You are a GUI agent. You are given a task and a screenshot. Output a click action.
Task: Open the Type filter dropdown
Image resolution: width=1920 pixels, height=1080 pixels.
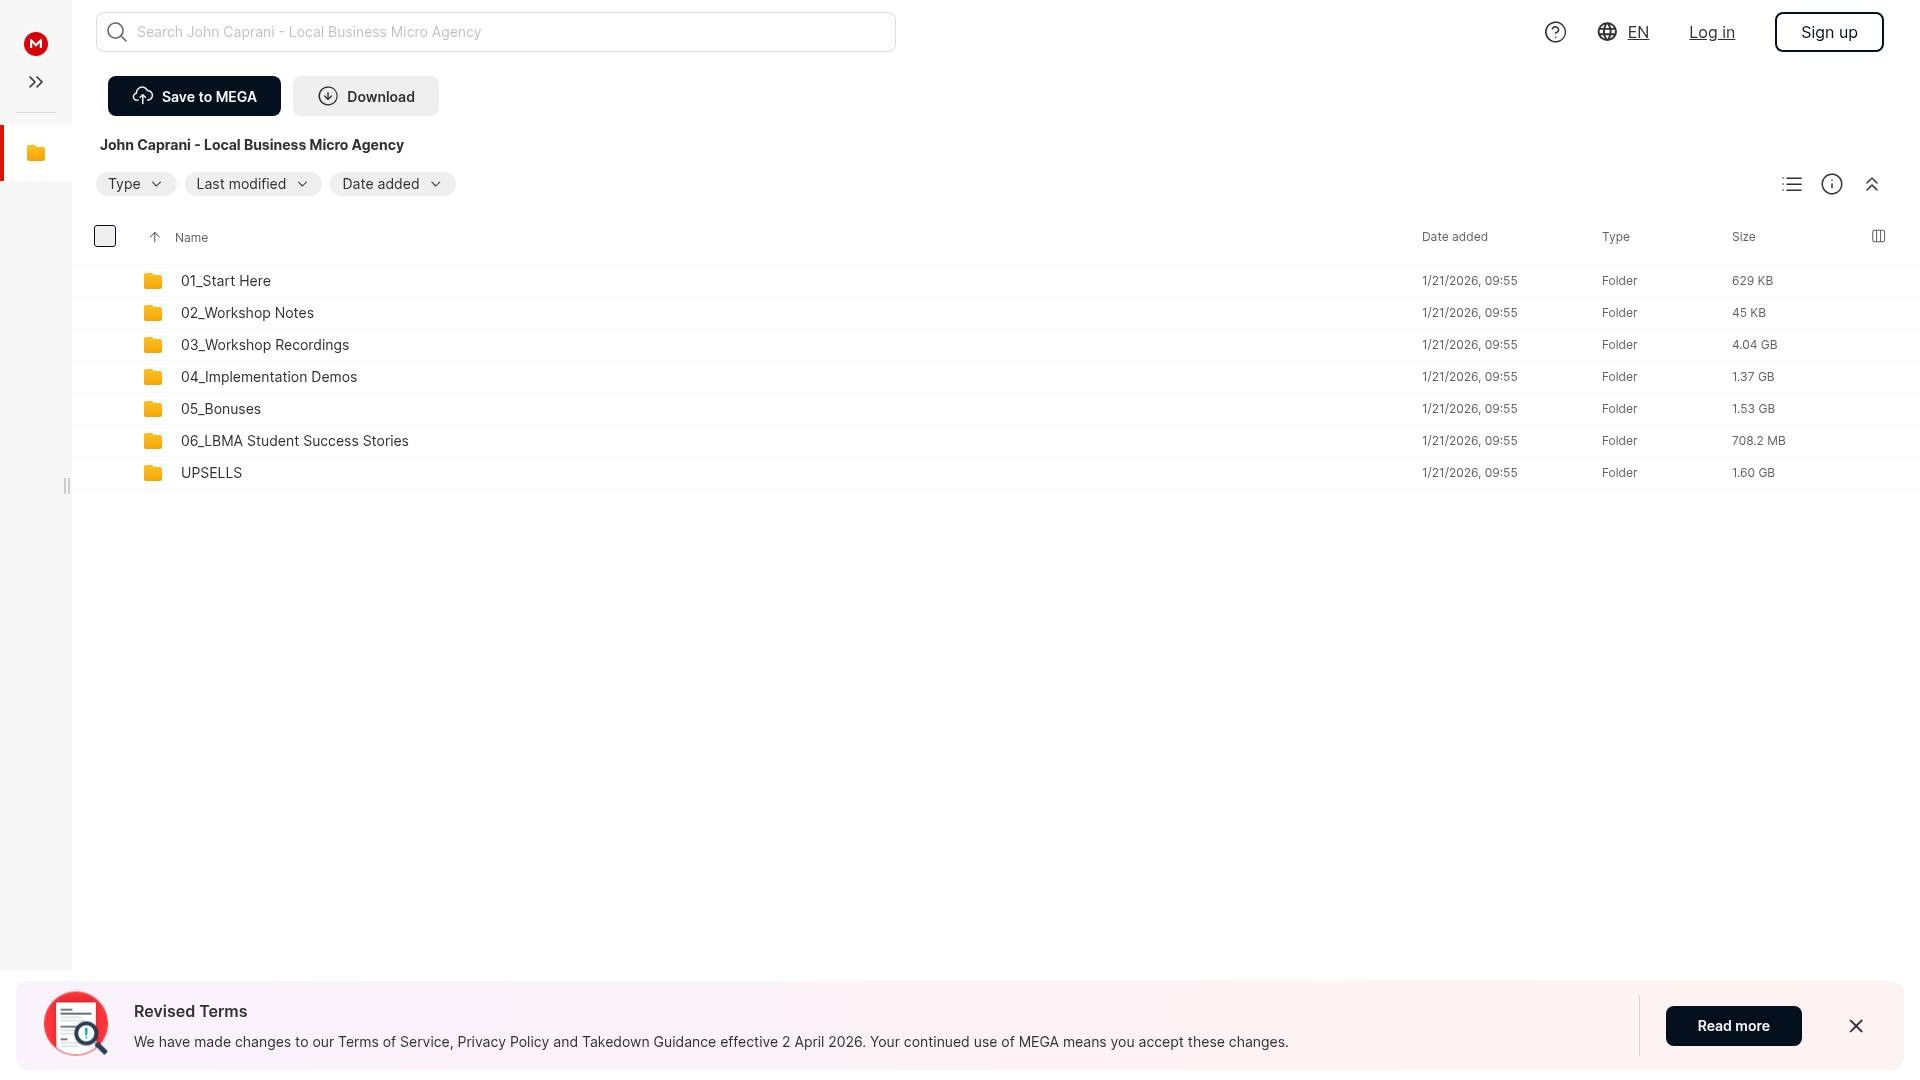(x=136, y=184)
